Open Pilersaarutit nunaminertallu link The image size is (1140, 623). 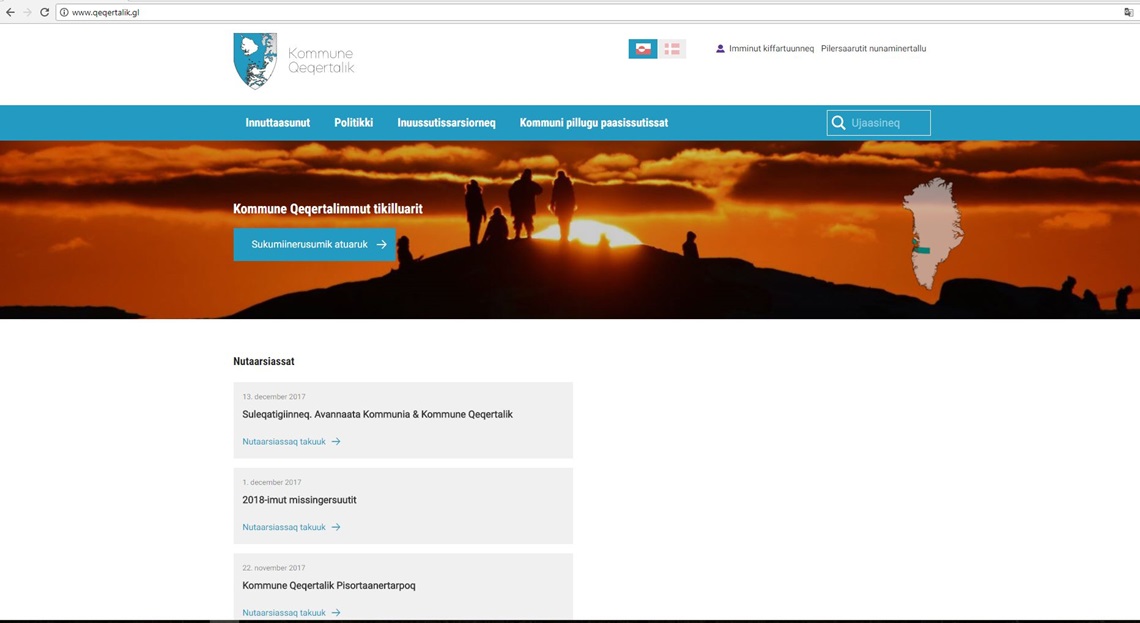pyautogui.click(x=873, y=49)
